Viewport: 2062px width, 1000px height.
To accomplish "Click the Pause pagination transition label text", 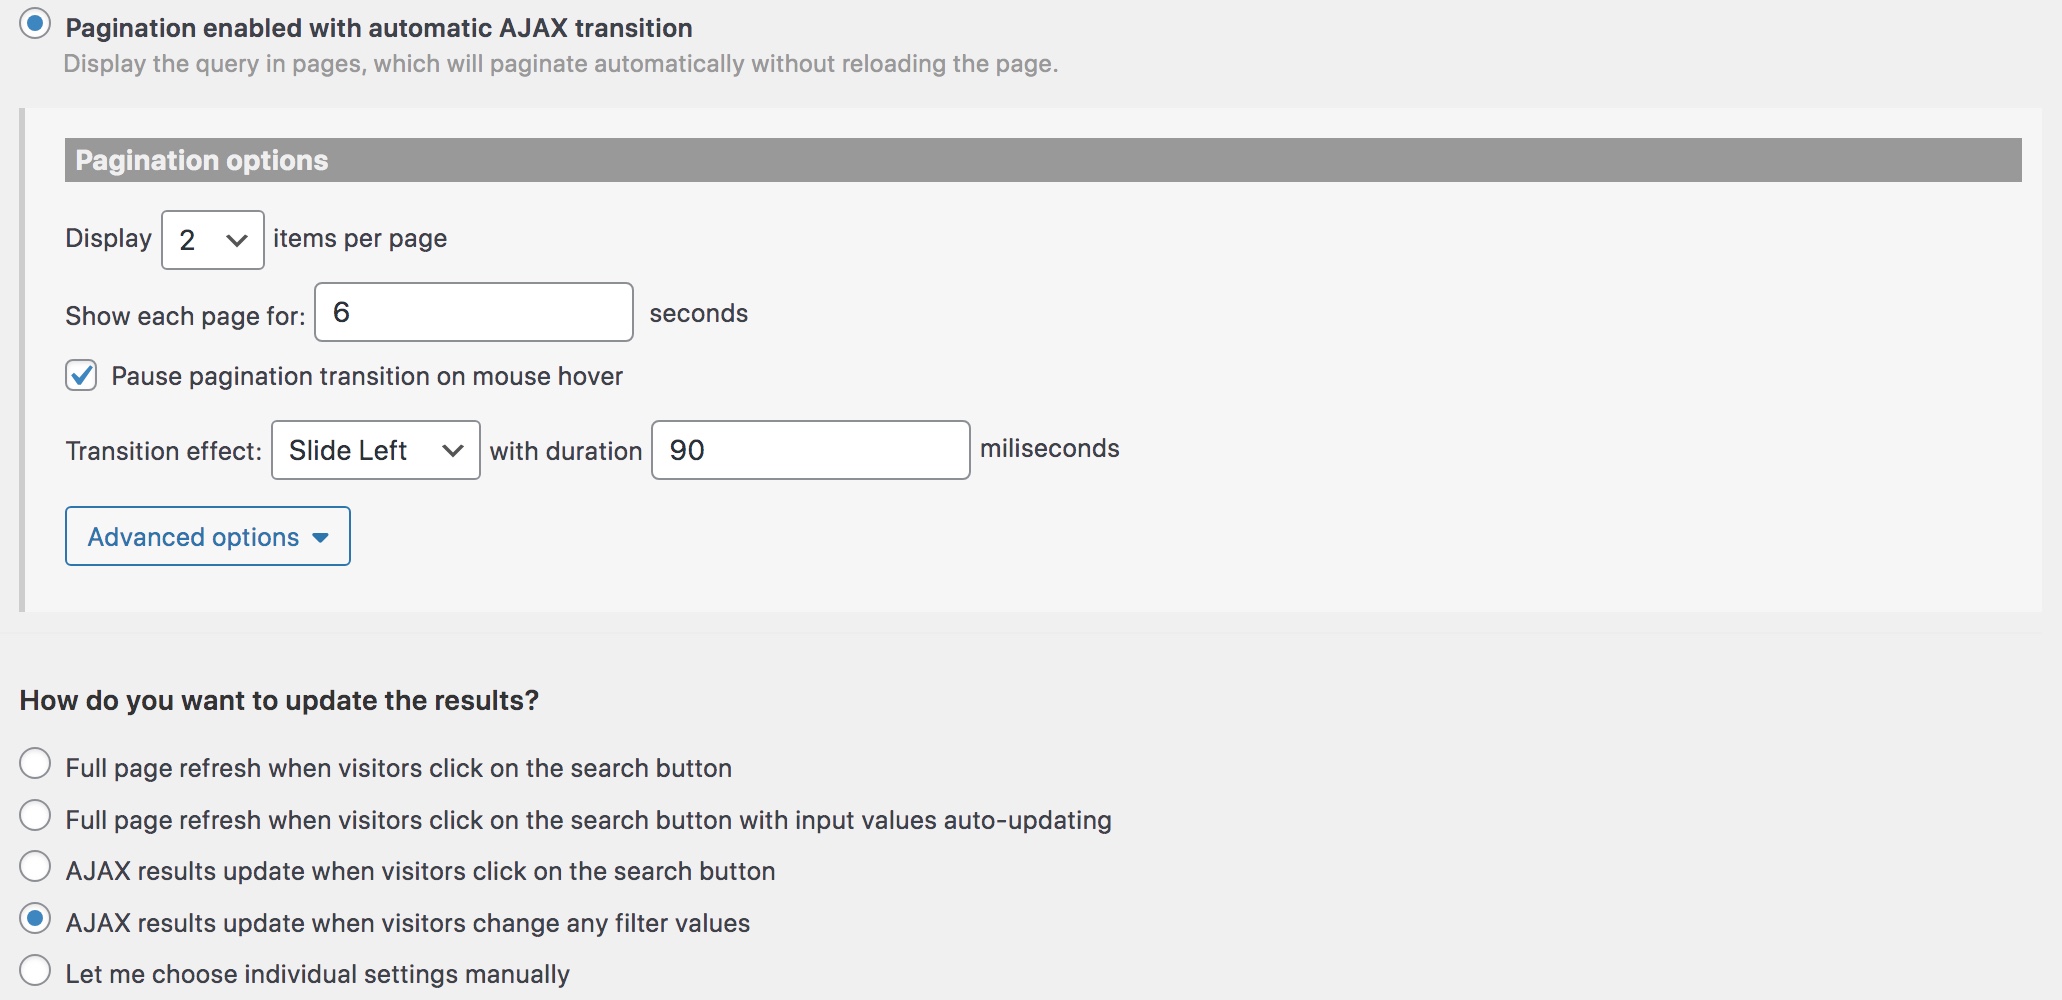I will tap(367, 377).
